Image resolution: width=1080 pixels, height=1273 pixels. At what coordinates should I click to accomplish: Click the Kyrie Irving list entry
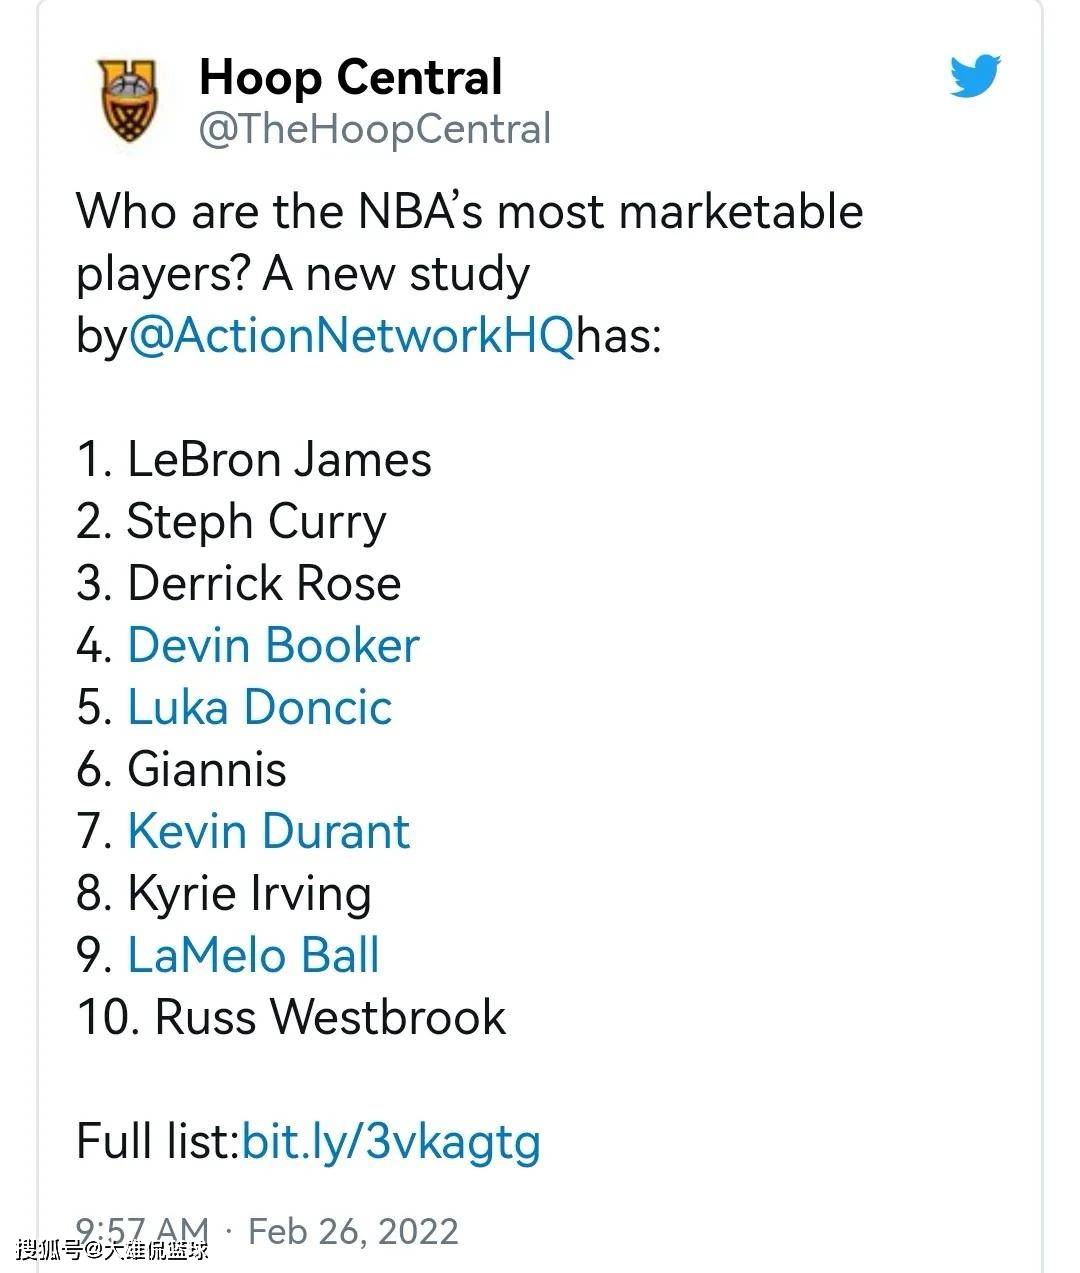coord(224,894)
